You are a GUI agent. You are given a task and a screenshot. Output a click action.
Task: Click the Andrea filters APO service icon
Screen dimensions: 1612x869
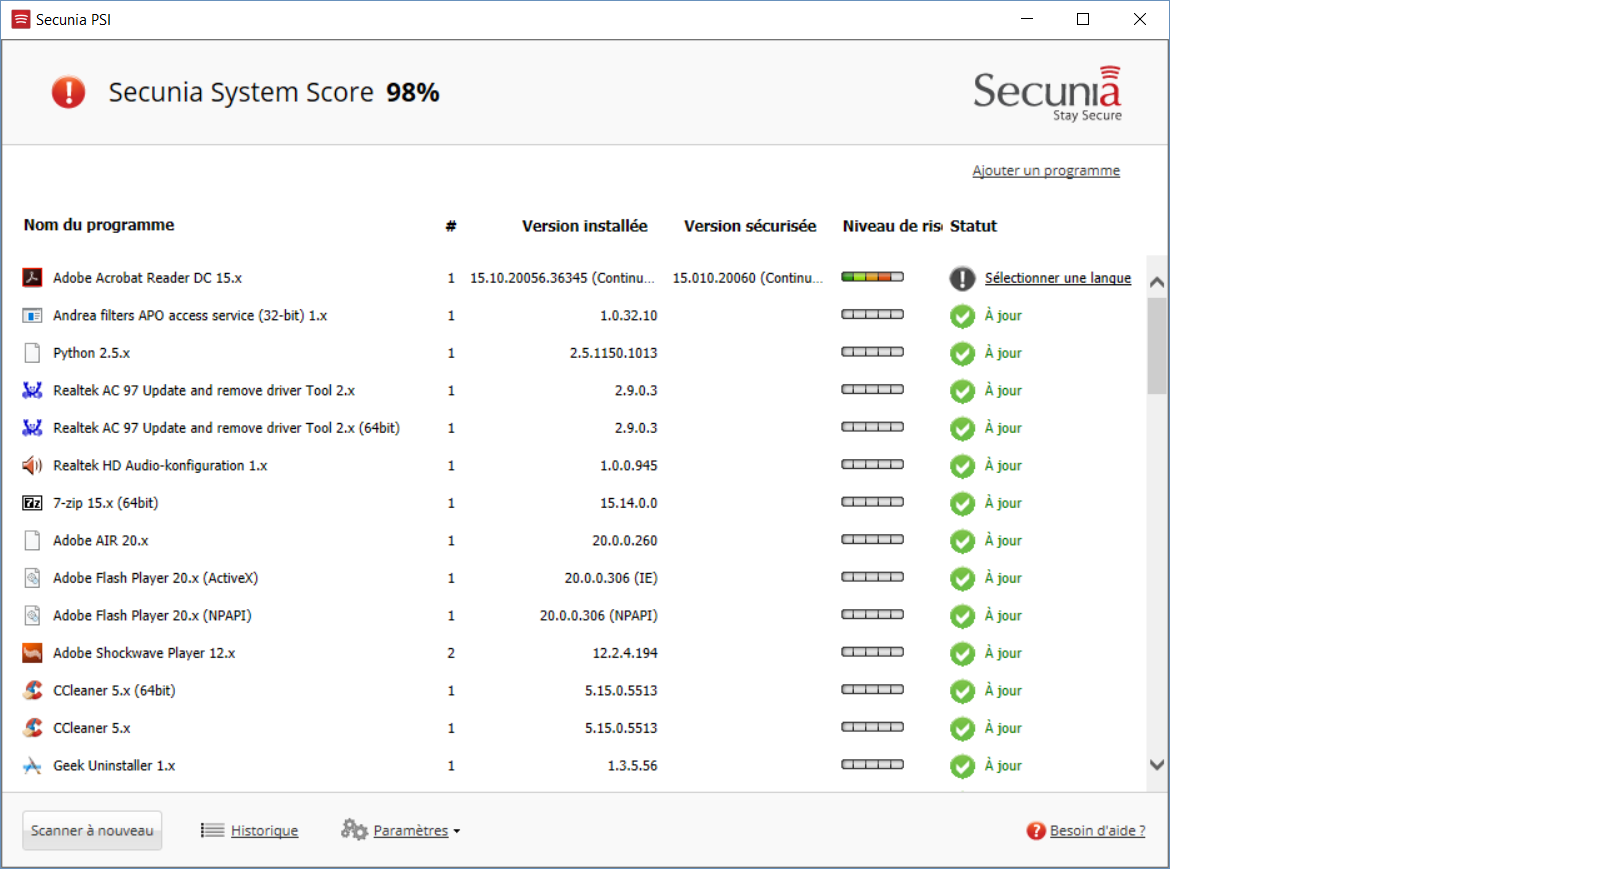click(x=32, y=316)
